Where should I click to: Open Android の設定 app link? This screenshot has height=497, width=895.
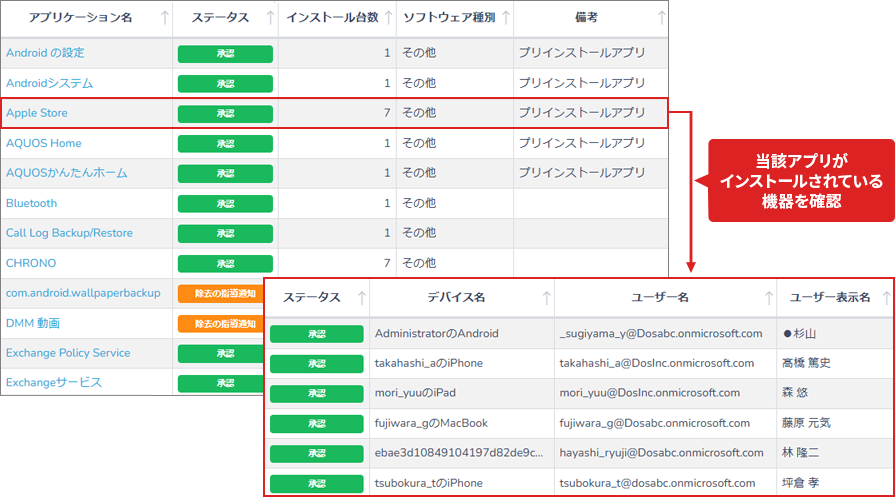[x=45, y=53]
